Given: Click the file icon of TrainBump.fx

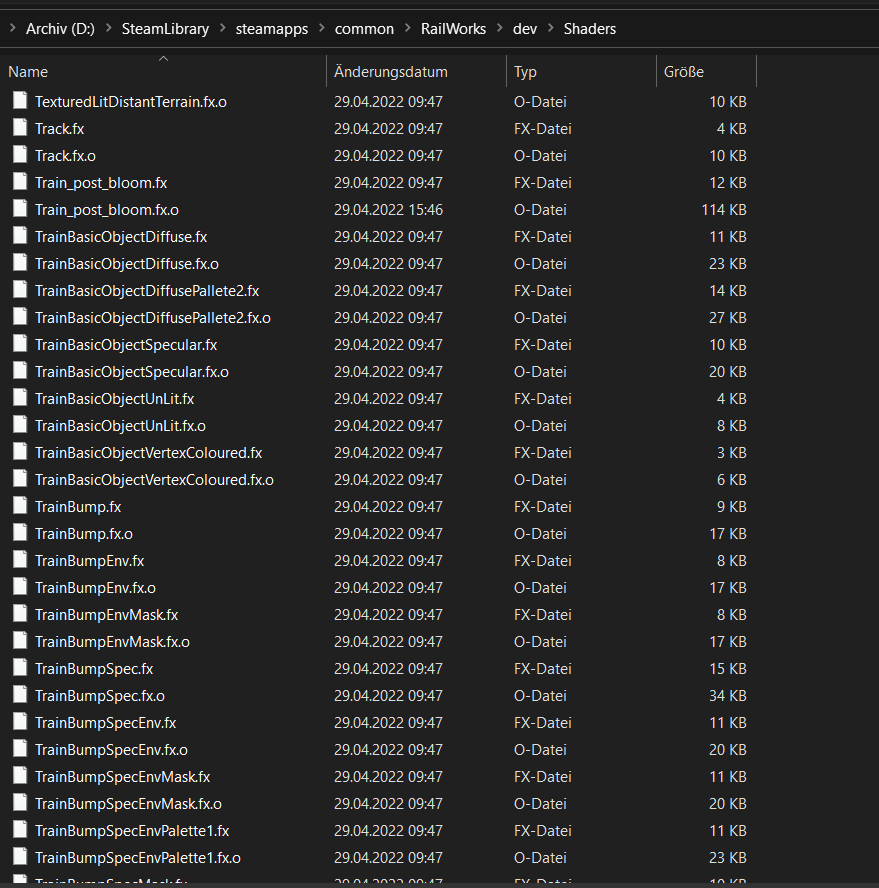Looking at the screenshot, I should pos(20,506).
